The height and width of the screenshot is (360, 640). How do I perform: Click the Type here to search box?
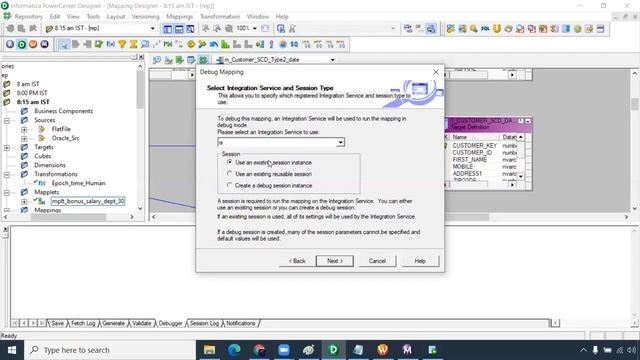pos(110,350)
